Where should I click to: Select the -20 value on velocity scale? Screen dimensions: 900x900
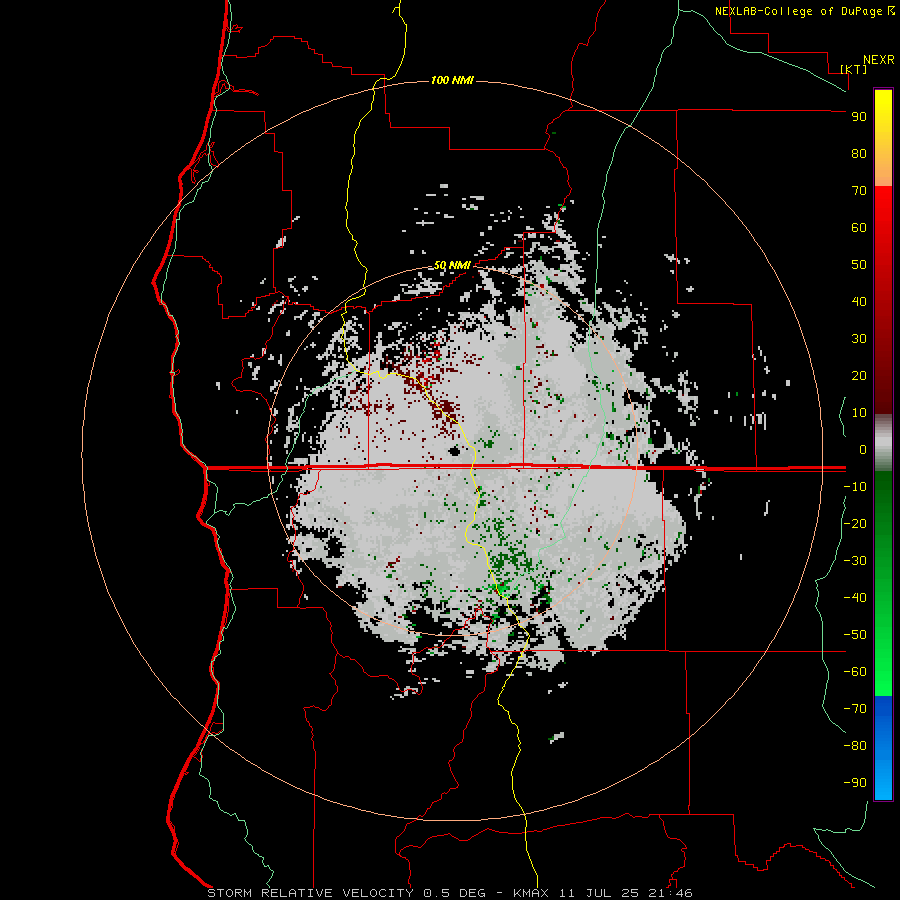coord(855,523)
